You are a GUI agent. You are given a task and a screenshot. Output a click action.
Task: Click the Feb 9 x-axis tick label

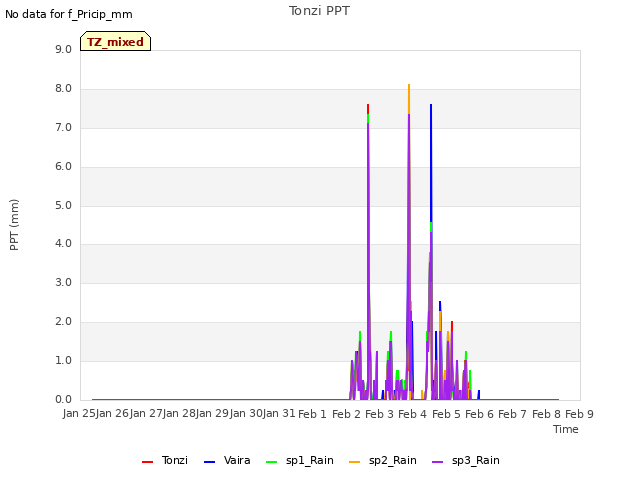click(579, 414)
